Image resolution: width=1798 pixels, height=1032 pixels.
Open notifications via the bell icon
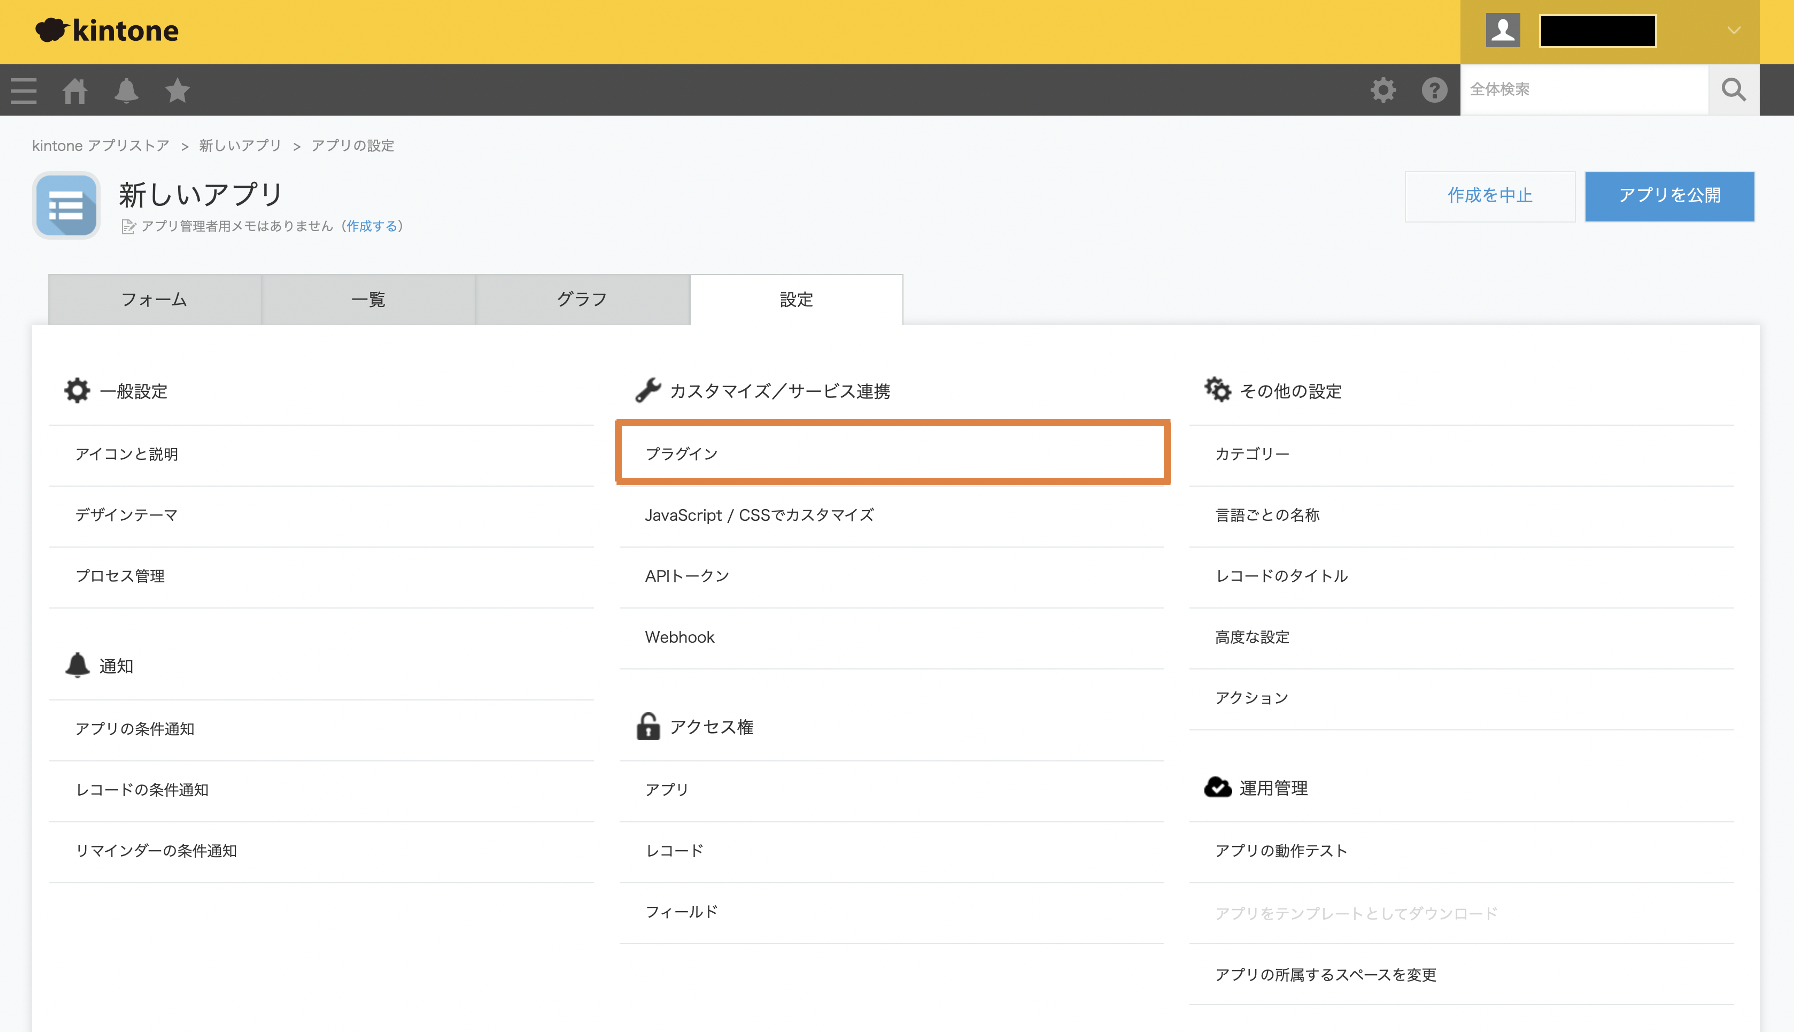(126, 90)
